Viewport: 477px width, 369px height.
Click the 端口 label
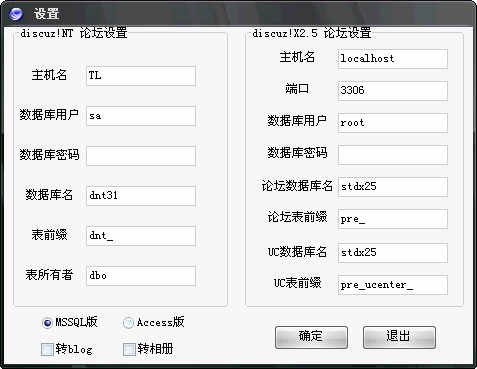(297, 89)
